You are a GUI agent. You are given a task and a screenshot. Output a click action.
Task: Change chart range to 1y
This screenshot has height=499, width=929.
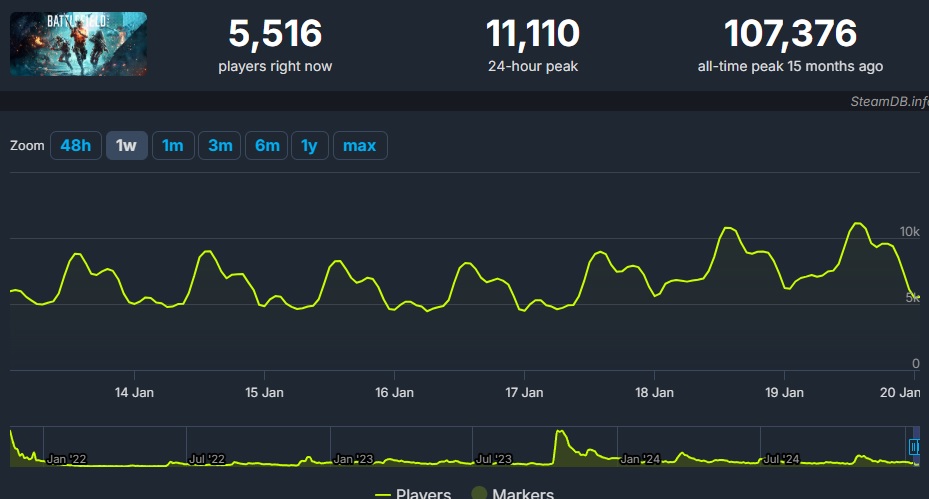tap(309, 146)
